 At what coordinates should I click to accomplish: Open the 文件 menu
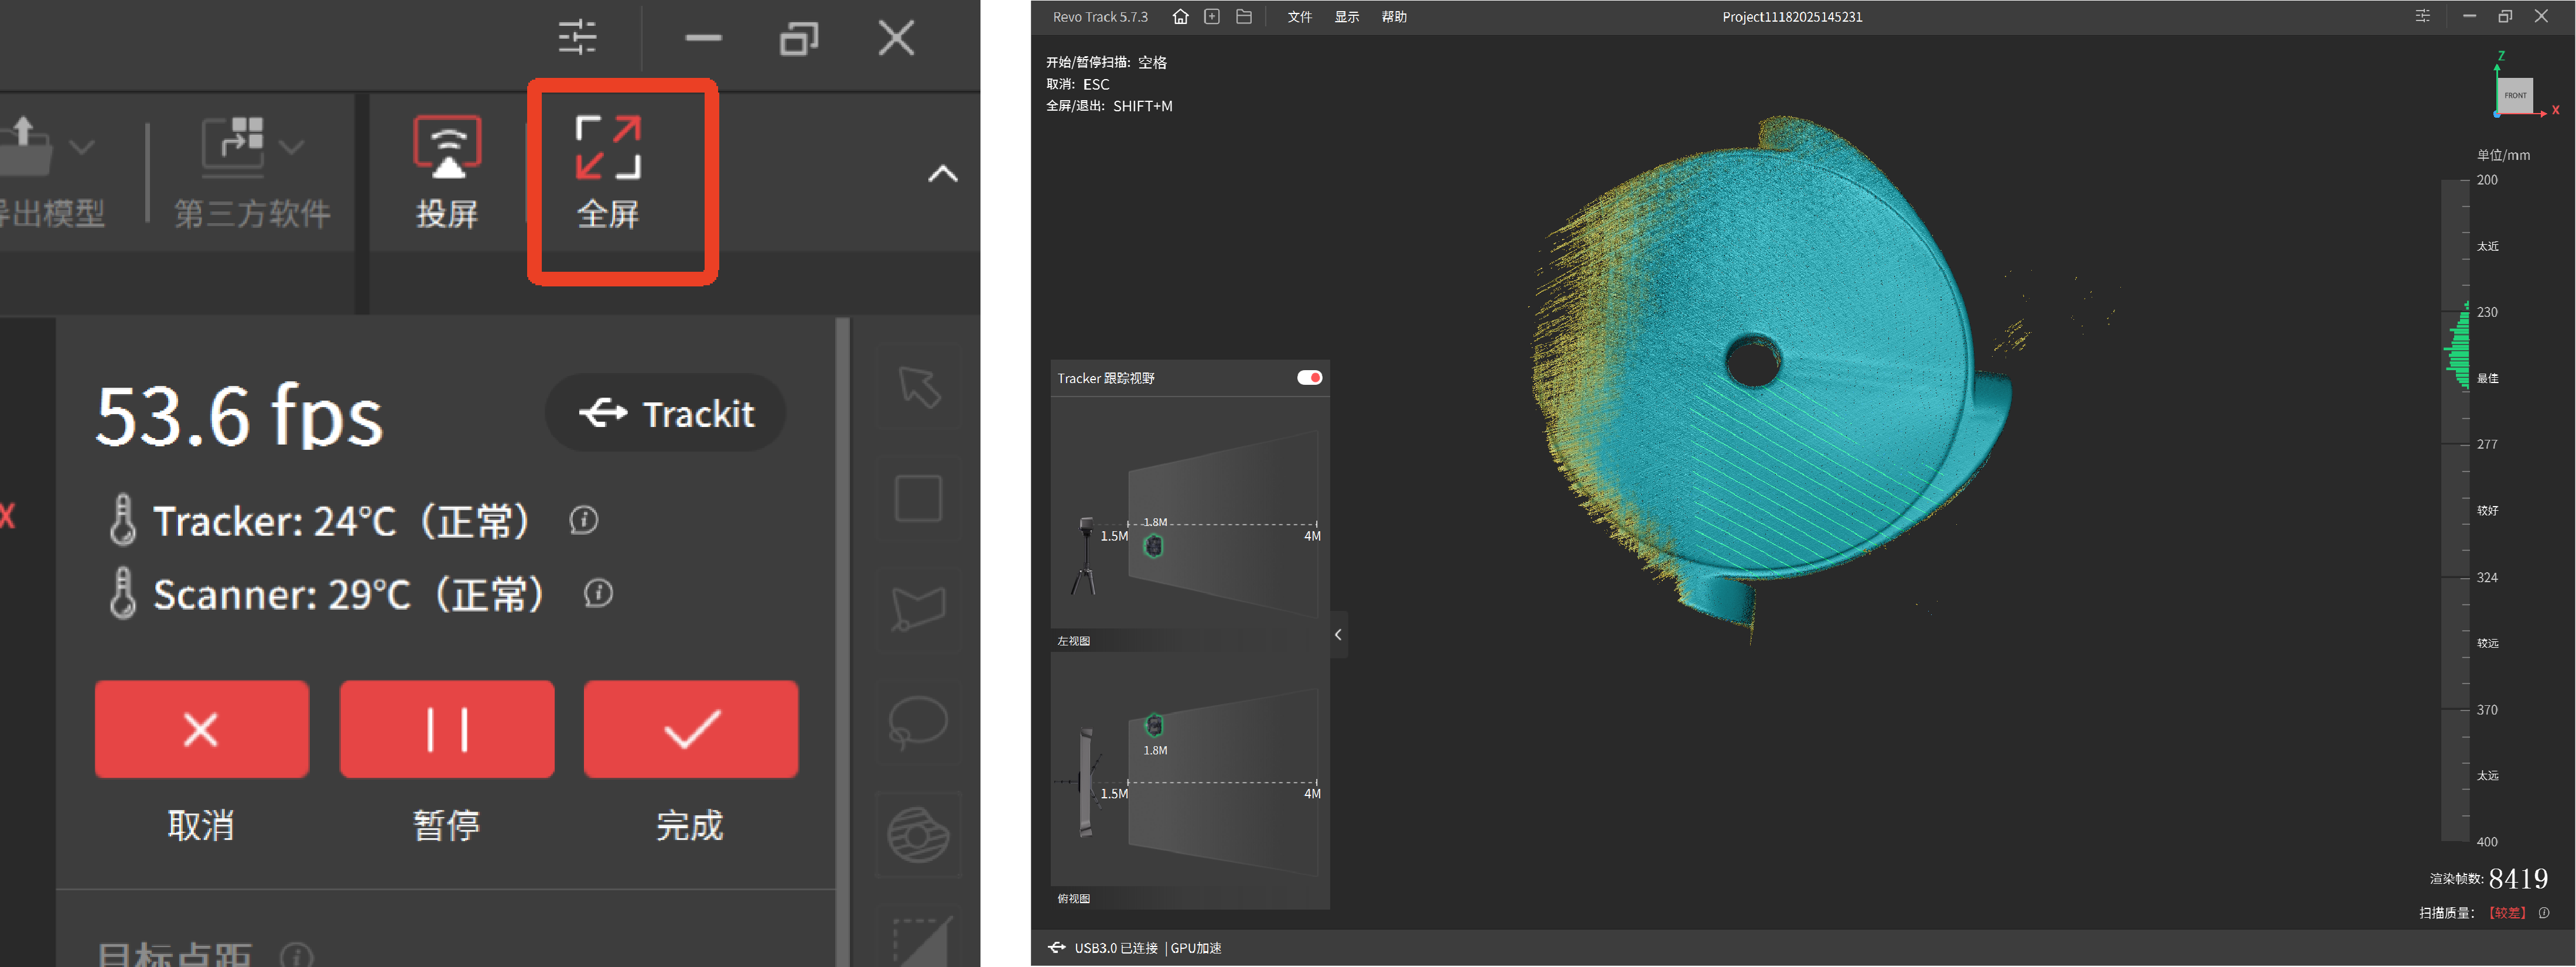[x=1299, y=17]
